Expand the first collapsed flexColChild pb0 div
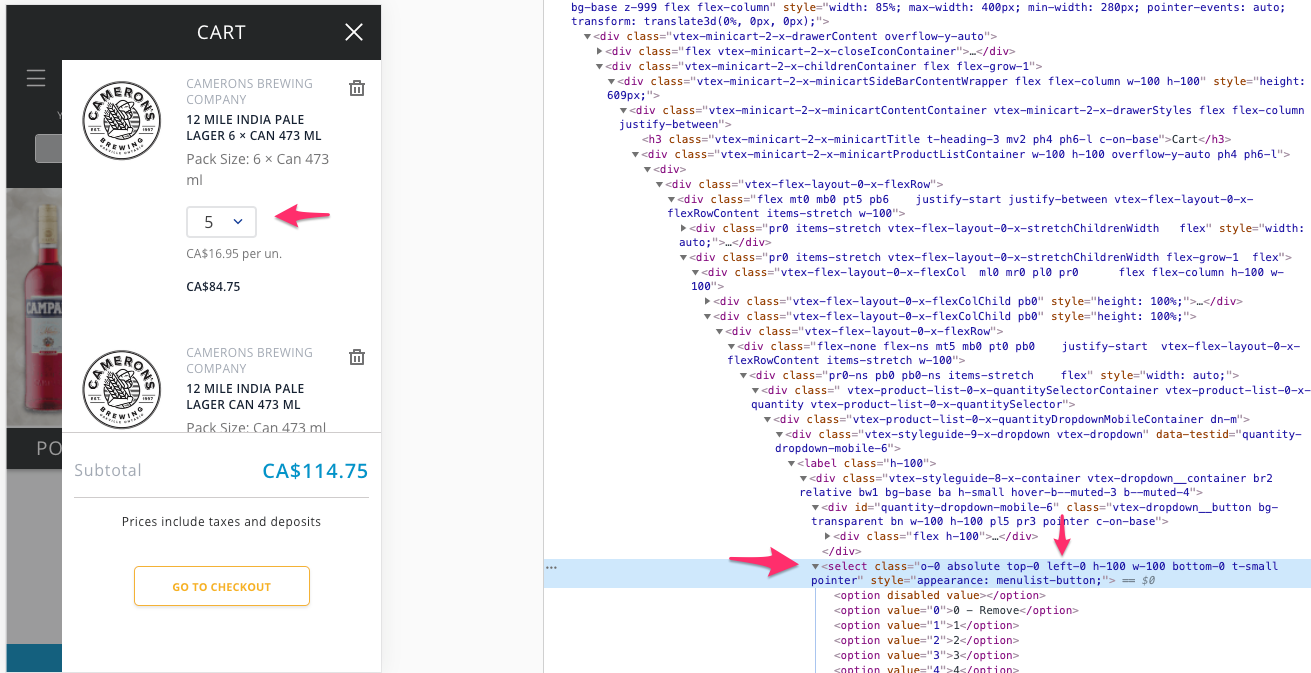The height and width of the screenshot is (673, 1311). (x=707, y=301)
